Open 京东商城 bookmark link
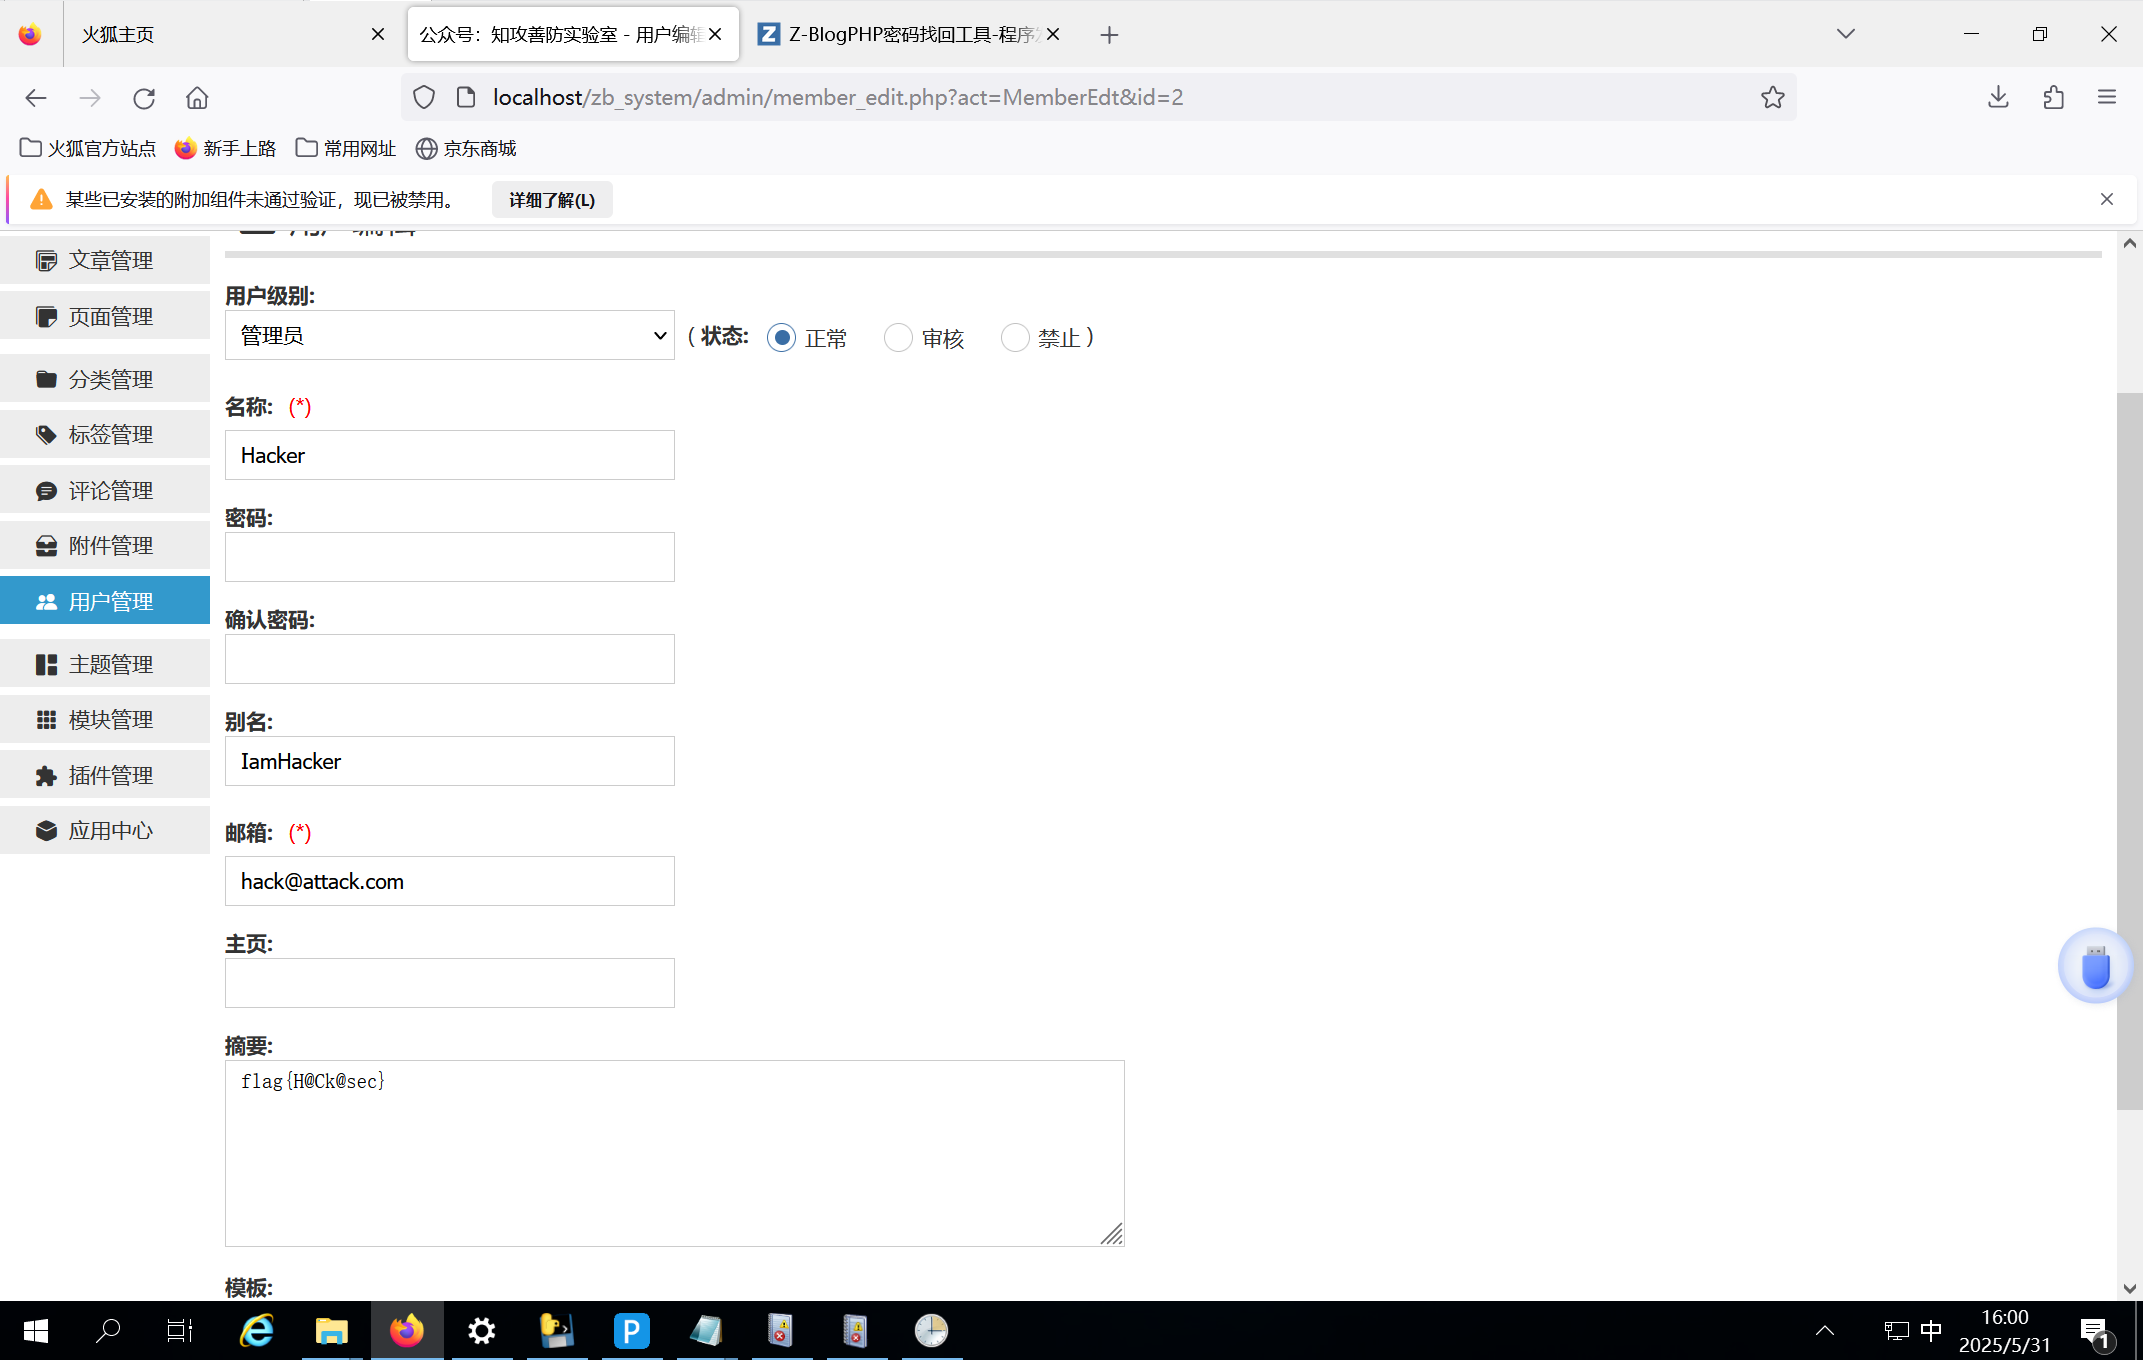Viewport: 2143px width, 1360px height. point(467,149)
